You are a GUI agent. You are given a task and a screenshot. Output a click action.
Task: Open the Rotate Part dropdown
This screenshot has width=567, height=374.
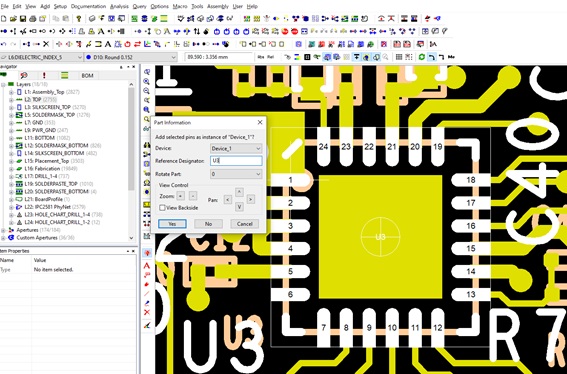point(236,174)
